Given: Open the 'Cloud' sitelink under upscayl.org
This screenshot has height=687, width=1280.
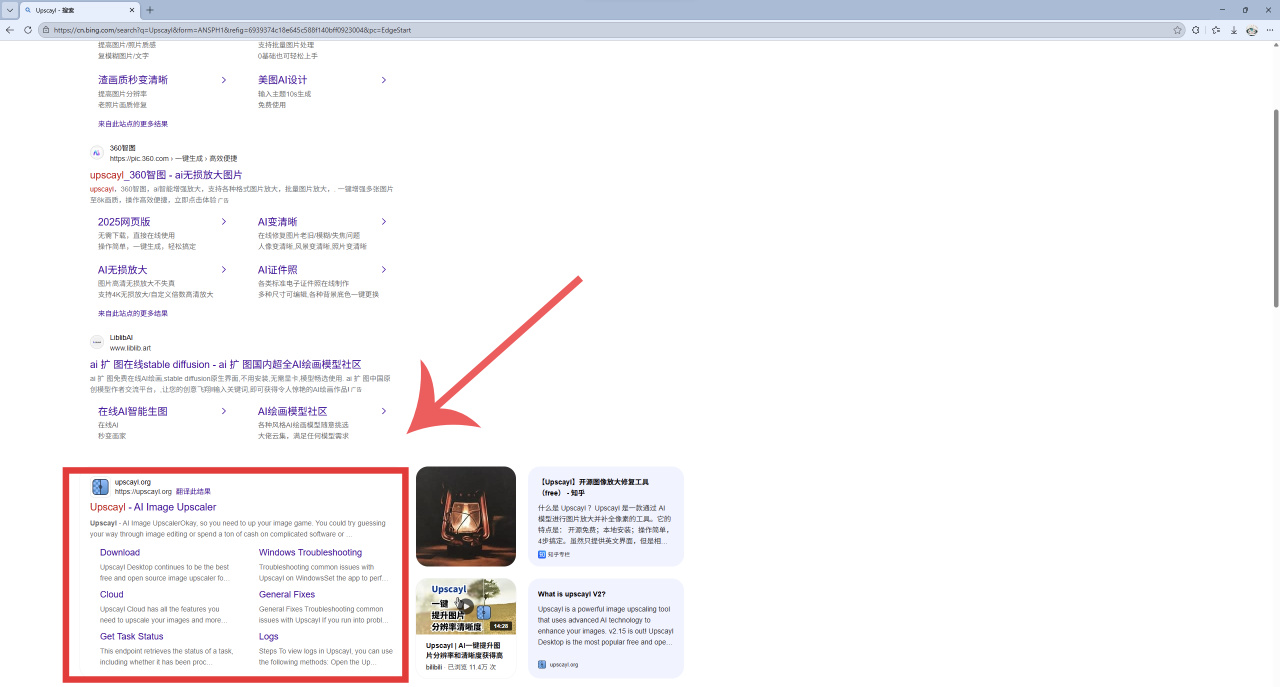Looking at the screenshot, I should pos(112,594).
